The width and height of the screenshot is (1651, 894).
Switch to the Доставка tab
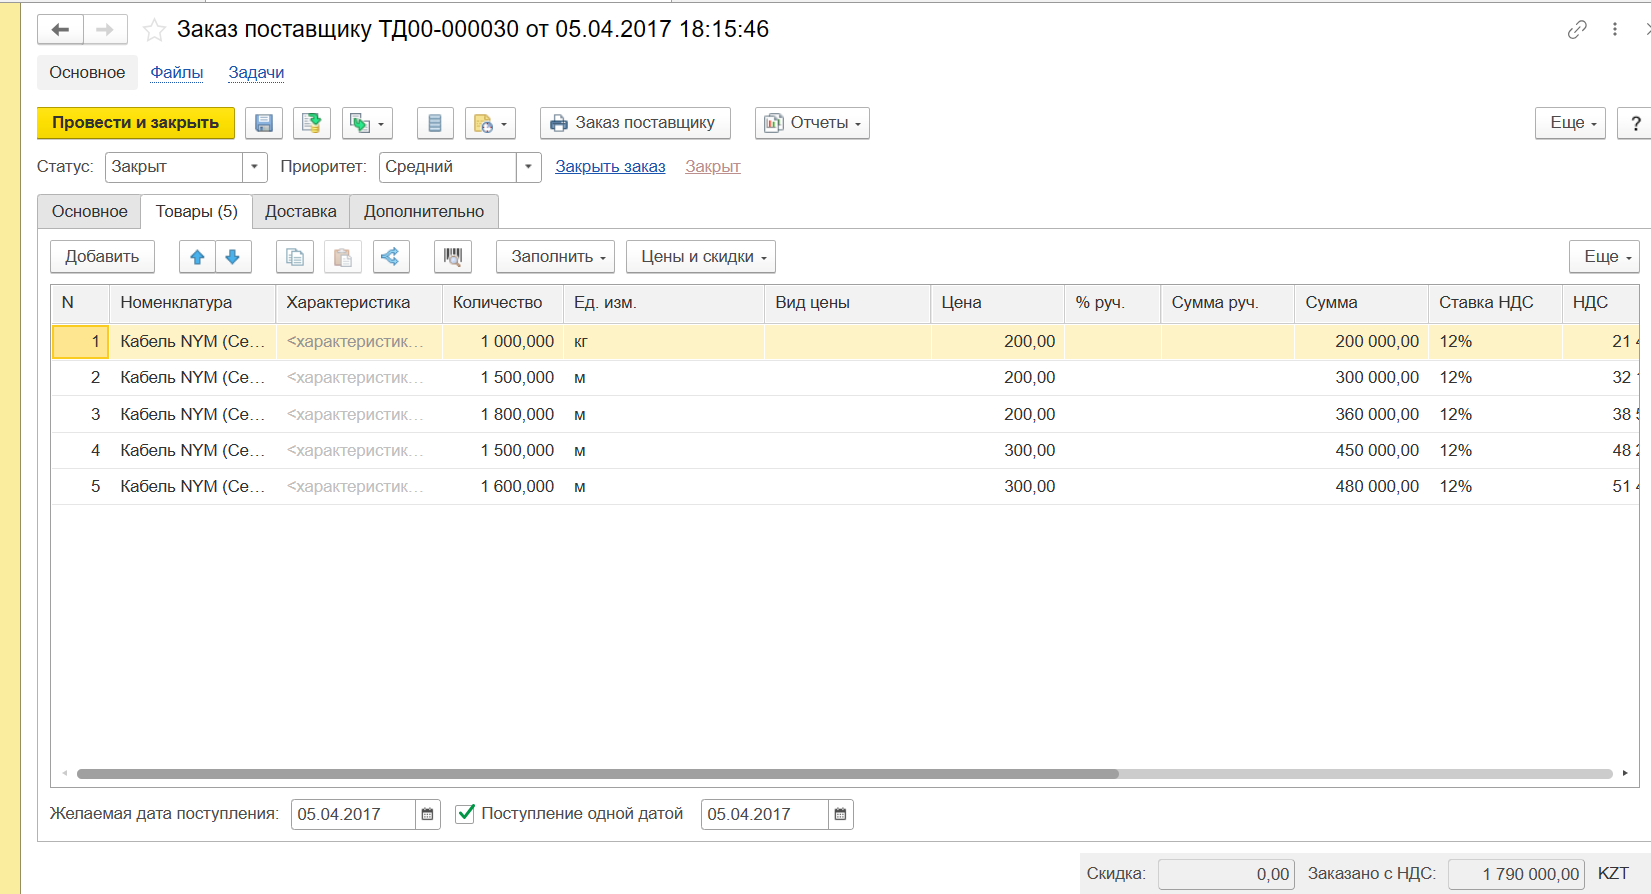tap(300, 212)
